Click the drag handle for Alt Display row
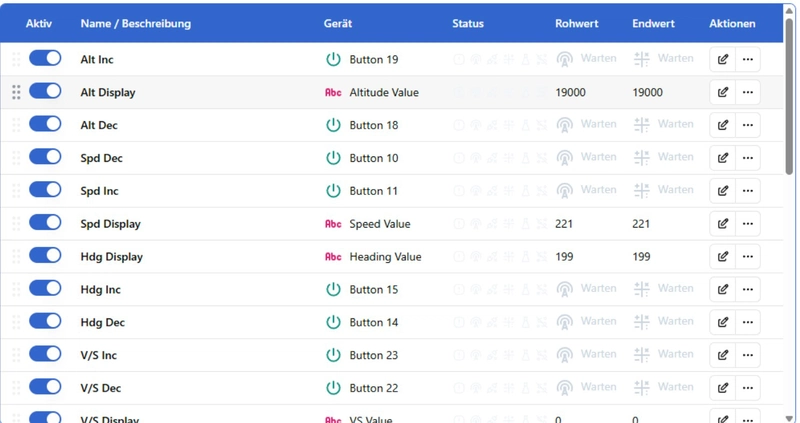 [16, 93]
